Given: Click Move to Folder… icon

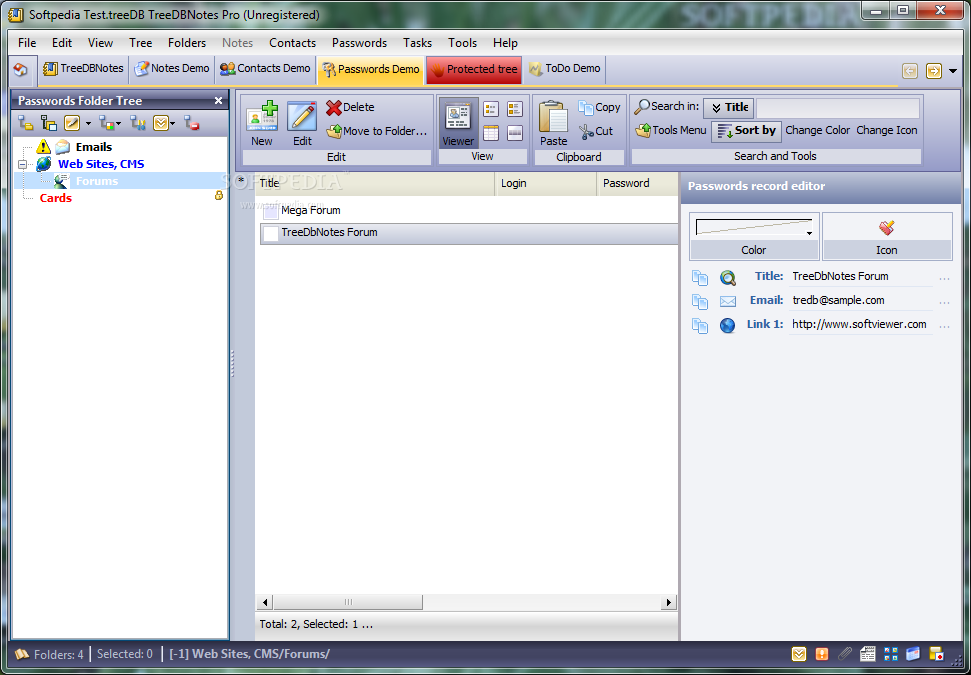Looking at the screenshot, I should [x=377, y=131].
